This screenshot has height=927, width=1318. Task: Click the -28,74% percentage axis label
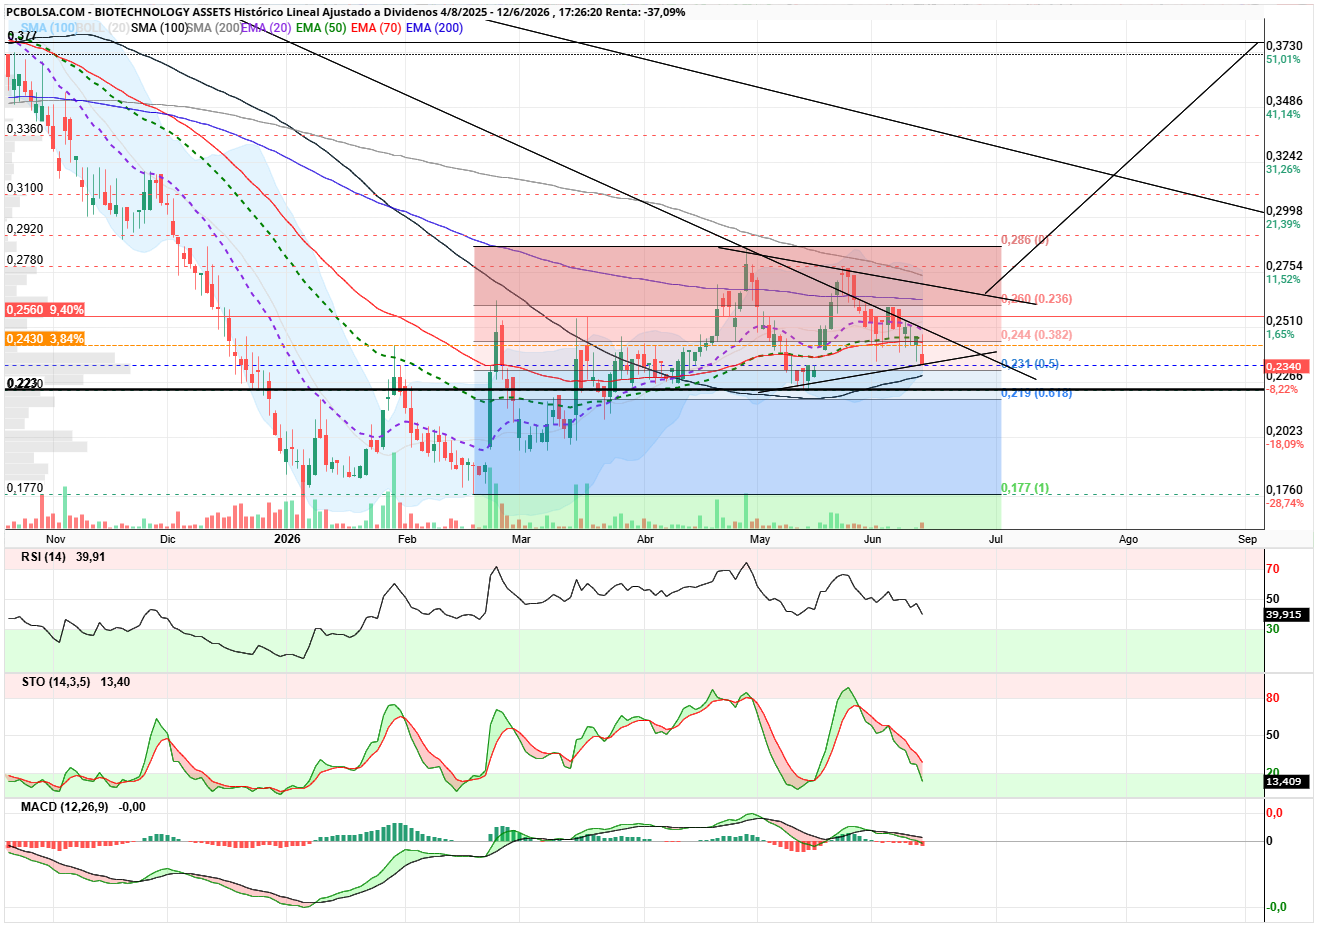click(1285, 503)
